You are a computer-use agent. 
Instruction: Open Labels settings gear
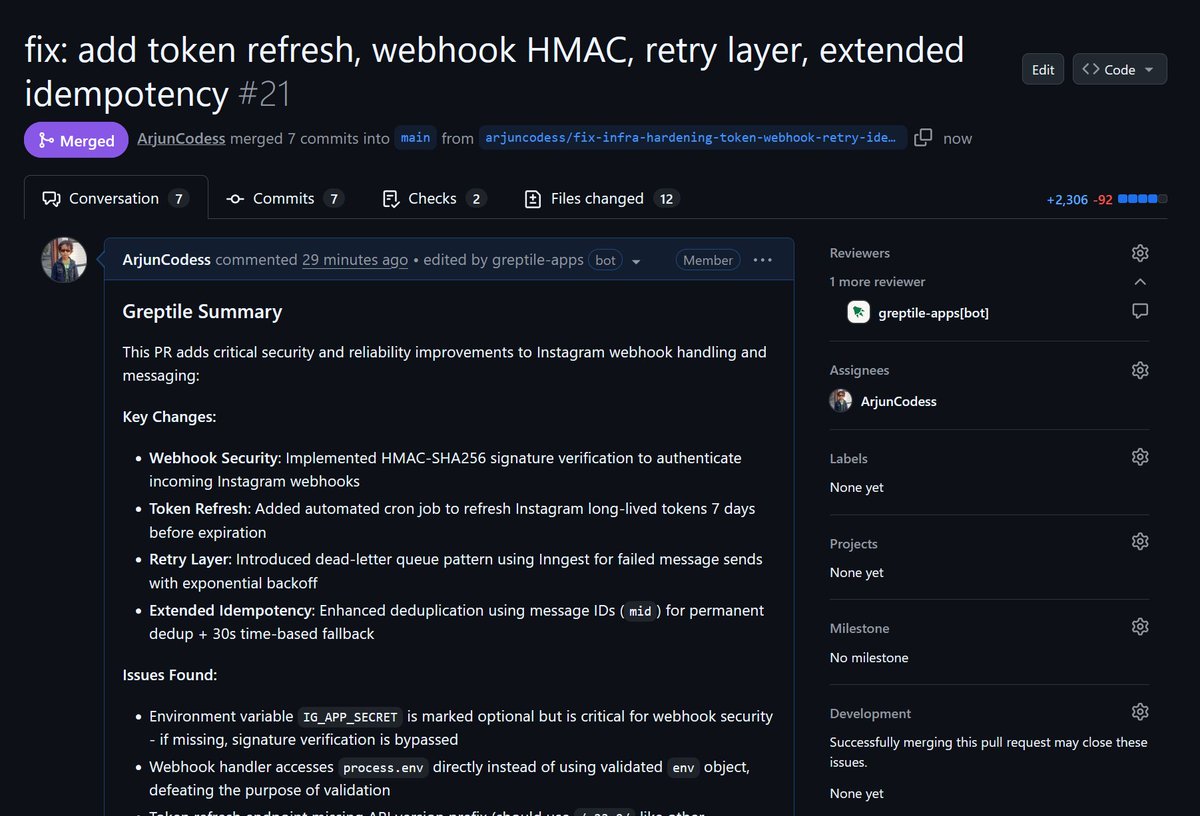coord(1140,457)
